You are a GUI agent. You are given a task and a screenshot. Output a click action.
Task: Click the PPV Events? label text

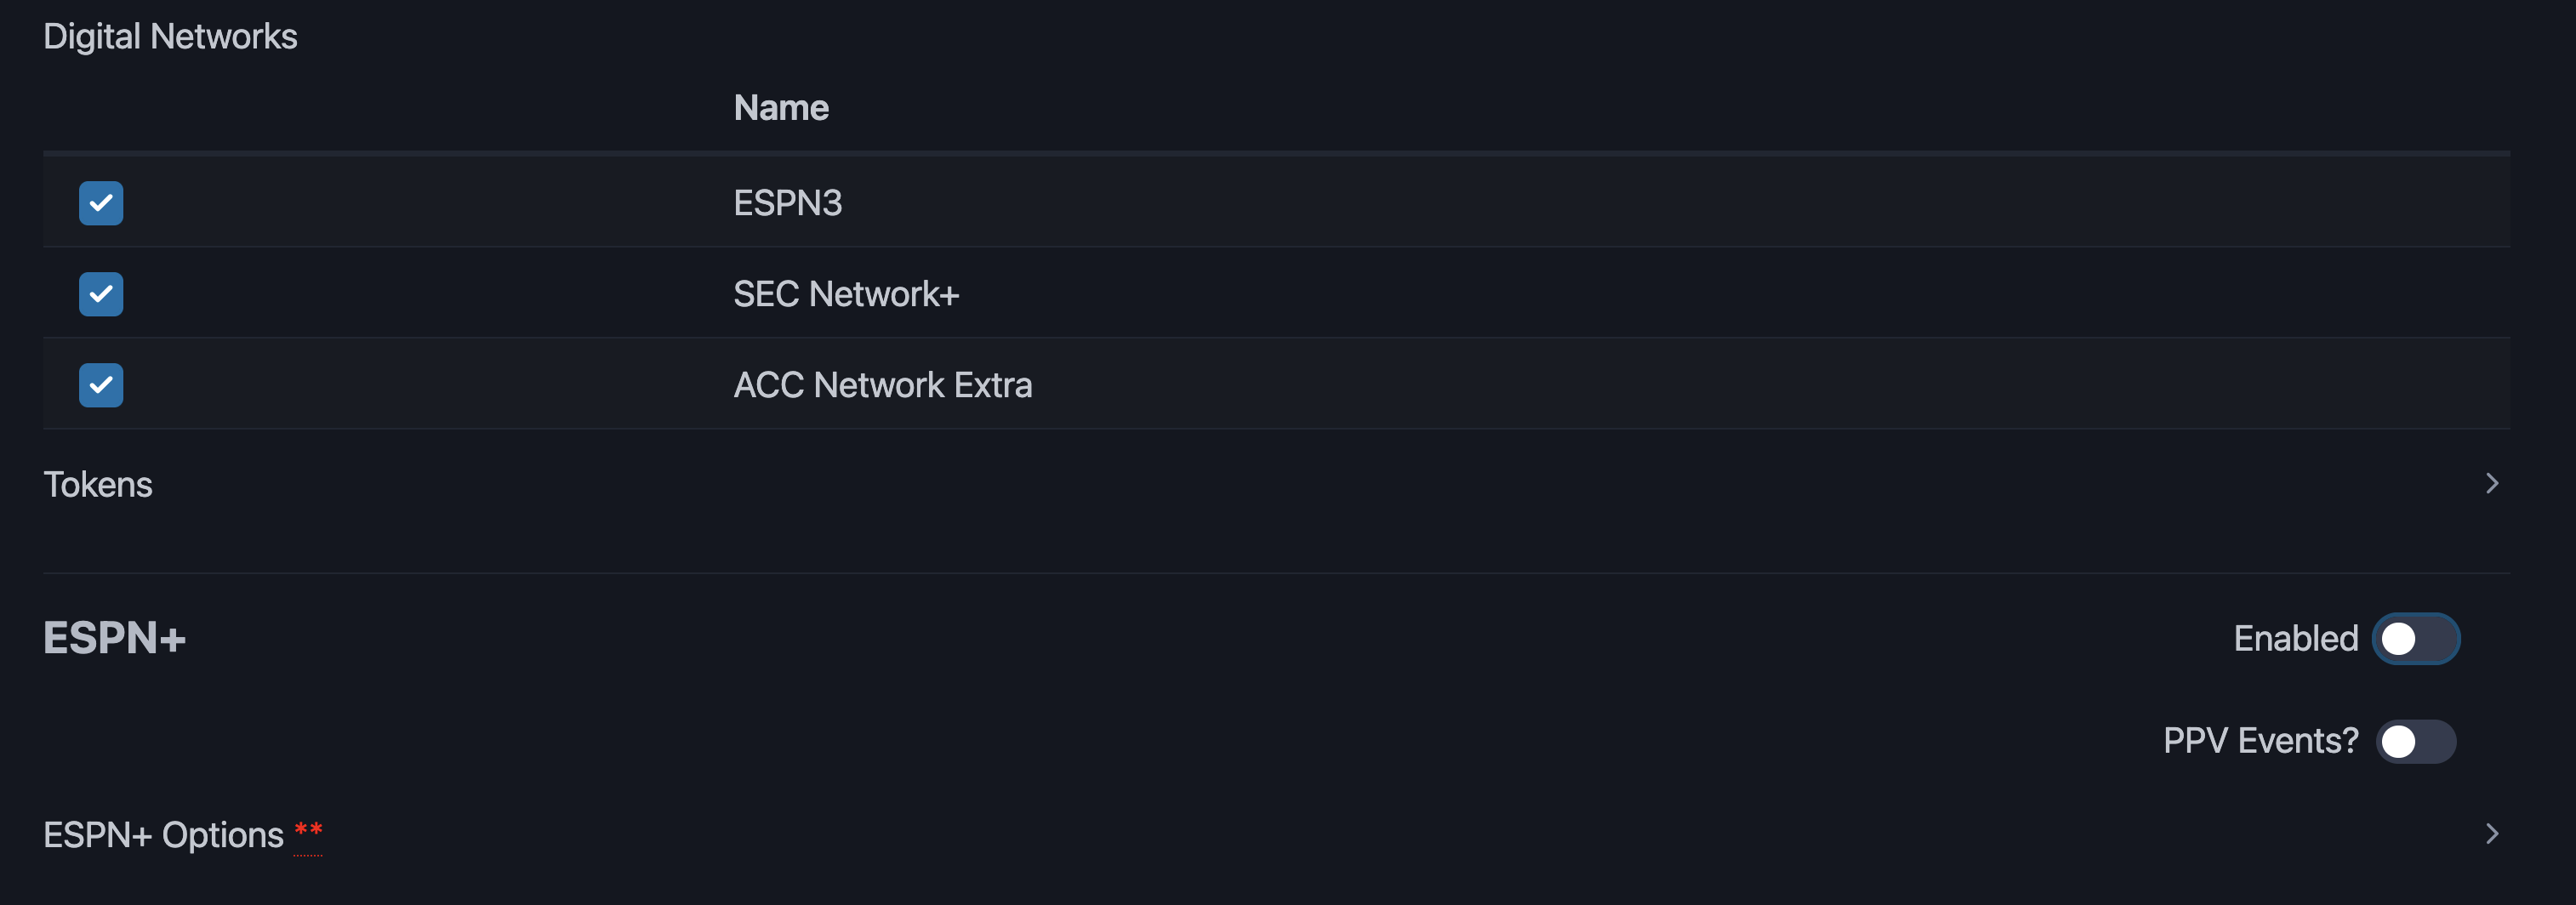click(x=2260, y=741)
